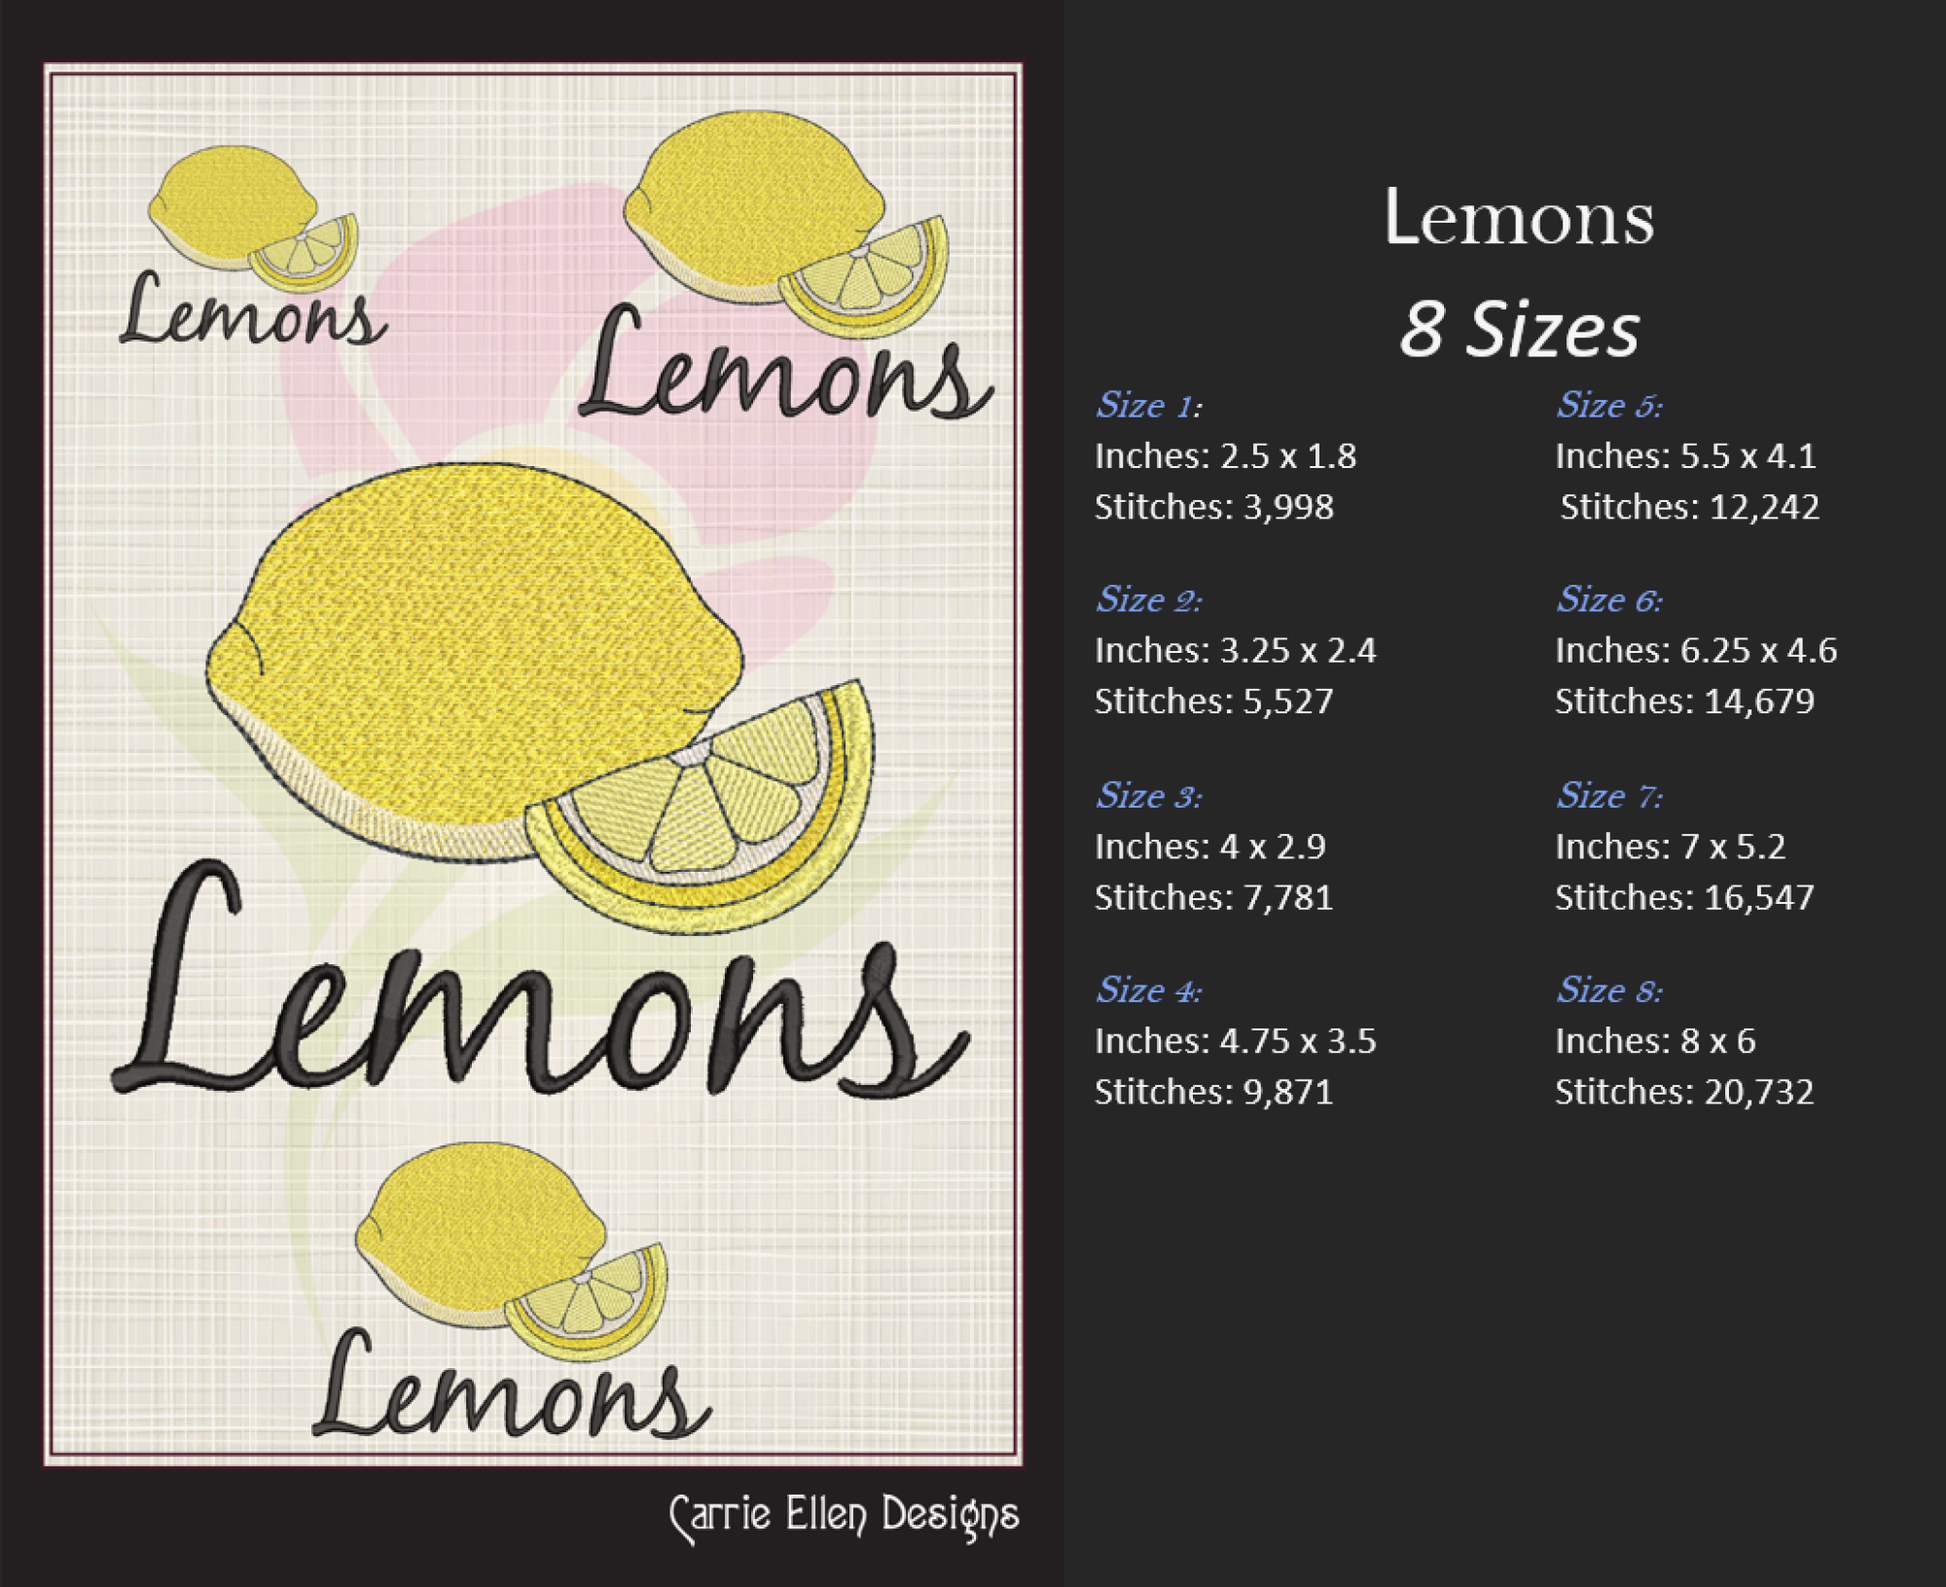Click the Size 5 label
Viewport: 1946px width, 1587px height.
[x=1608, y=405]
